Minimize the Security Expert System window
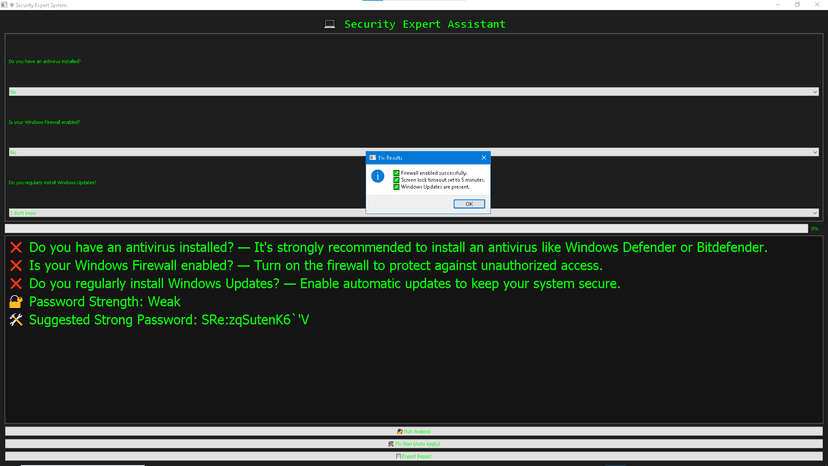 [x=778, y=5]
